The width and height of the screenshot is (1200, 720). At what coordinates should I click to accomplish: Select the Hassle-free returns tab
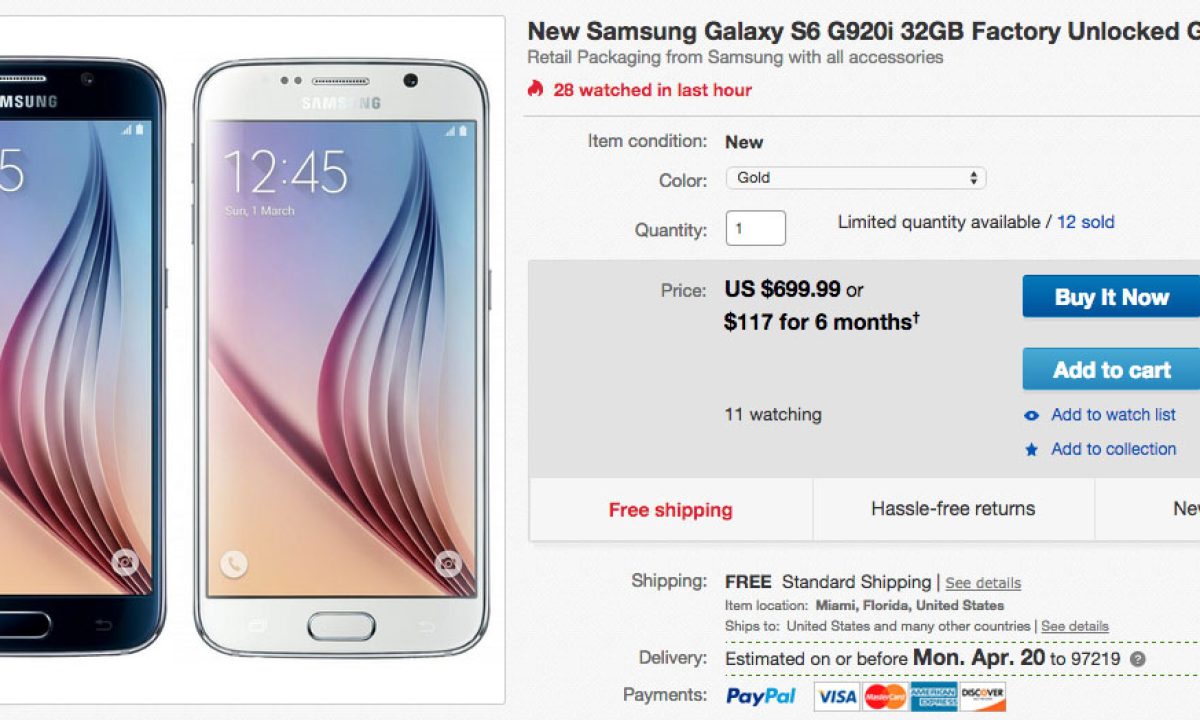[x=953, y=509]
